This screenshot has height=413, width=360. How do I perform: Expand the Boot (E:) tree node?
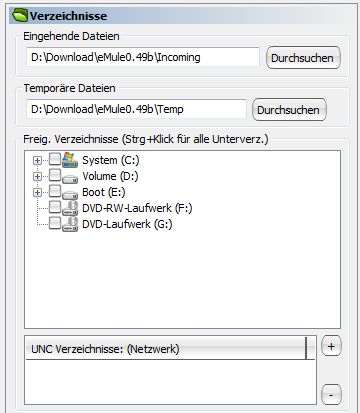point(37,192)
